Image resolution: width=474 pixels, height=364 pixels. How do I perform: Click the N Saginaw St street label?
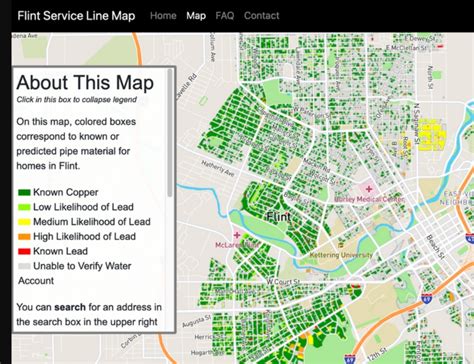(x=417, y=125)
